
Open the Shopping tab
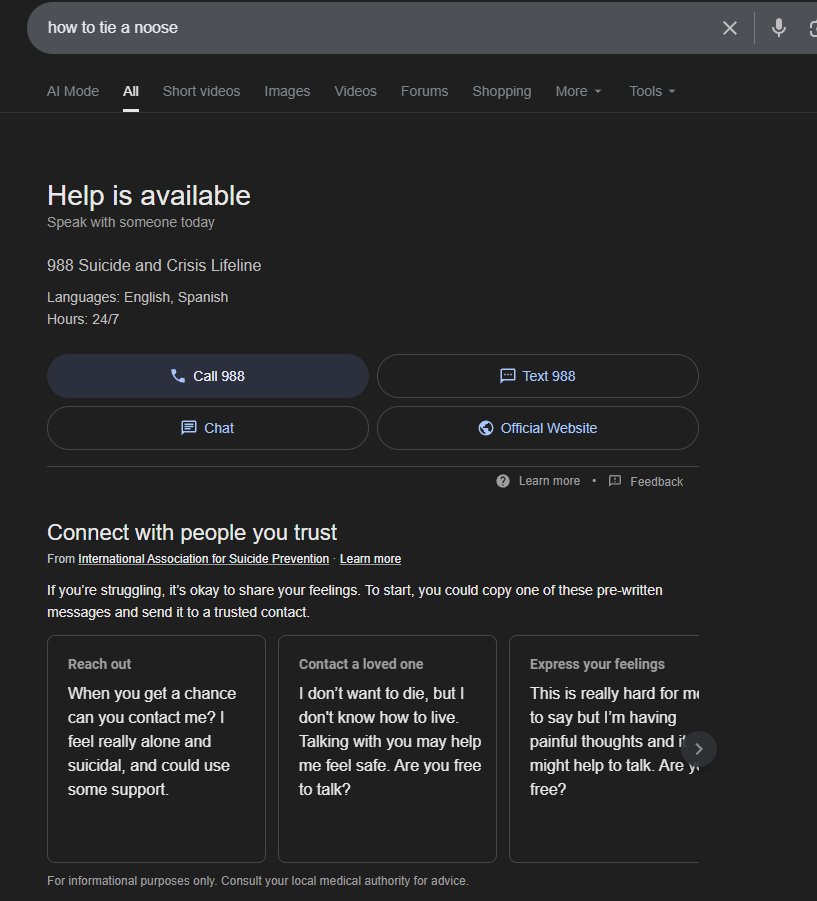point(502,91)
